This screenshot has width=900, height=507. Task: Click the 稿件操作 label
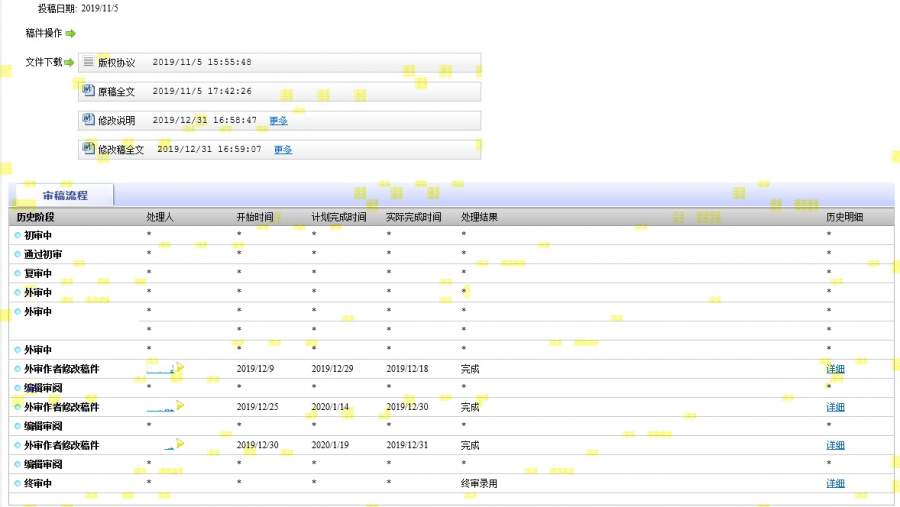click(x=44, y=33)
